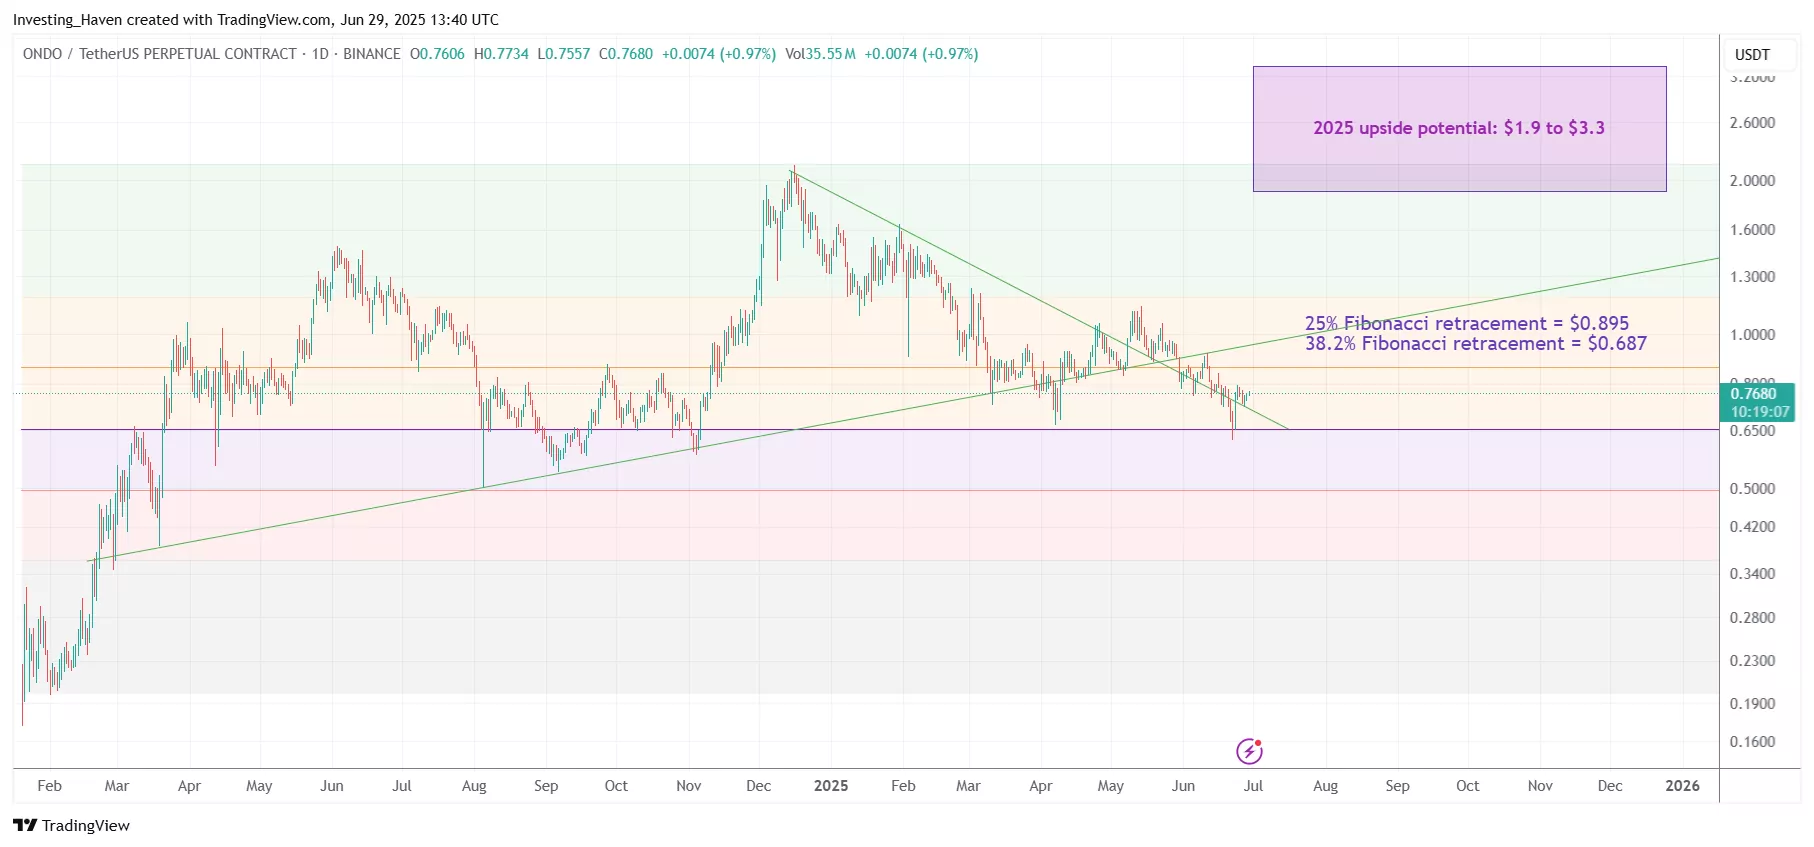Click the USDT currency label on price axis
The height and width of the screenshot is (847, 1814).
pyautogui.click(x=1752, y=55)
